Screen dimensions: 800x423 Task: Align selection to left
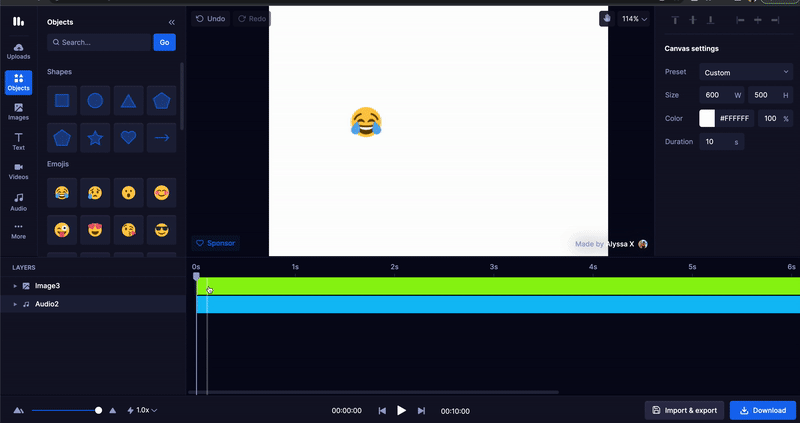740,20
